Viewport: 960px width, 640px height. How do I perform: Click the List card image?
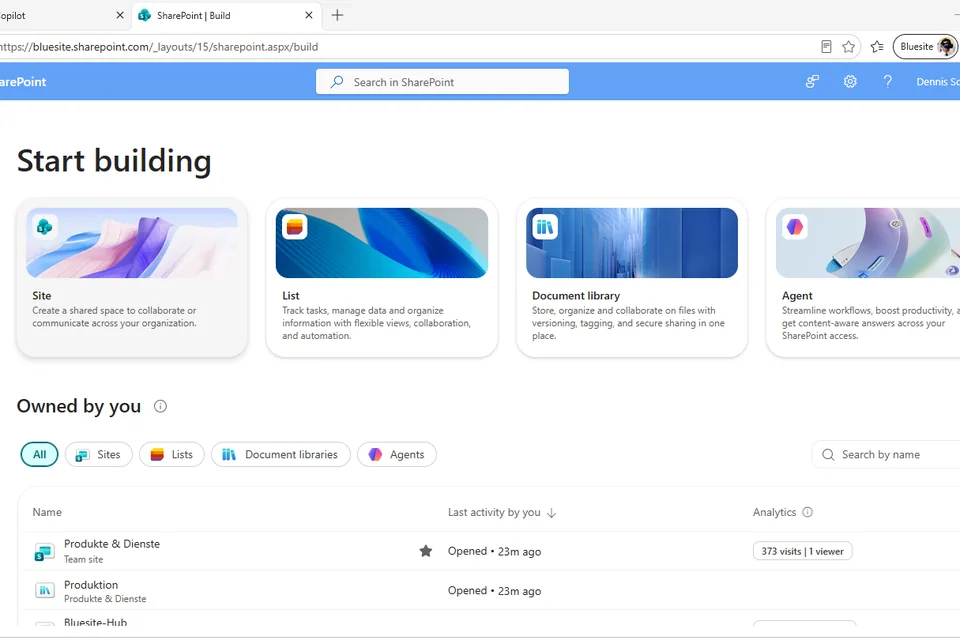click(381, 243)
